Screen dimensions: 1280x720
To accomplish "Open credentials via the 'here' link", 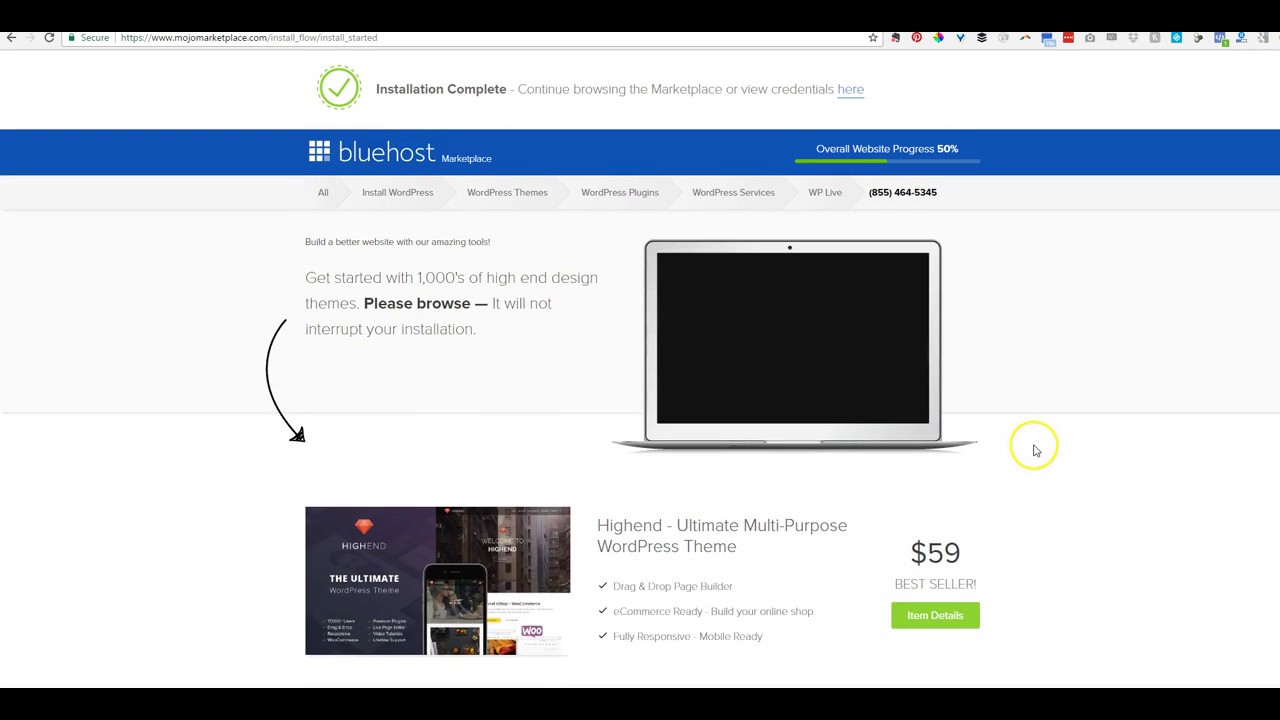I will 850,89.
